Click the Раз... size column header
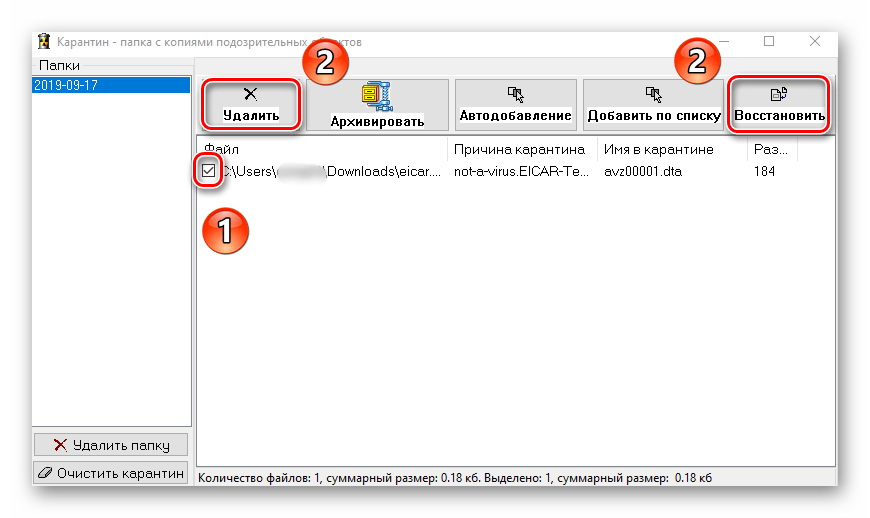The height and width of the screenshot is (518, 870). [x=770, y=150]
